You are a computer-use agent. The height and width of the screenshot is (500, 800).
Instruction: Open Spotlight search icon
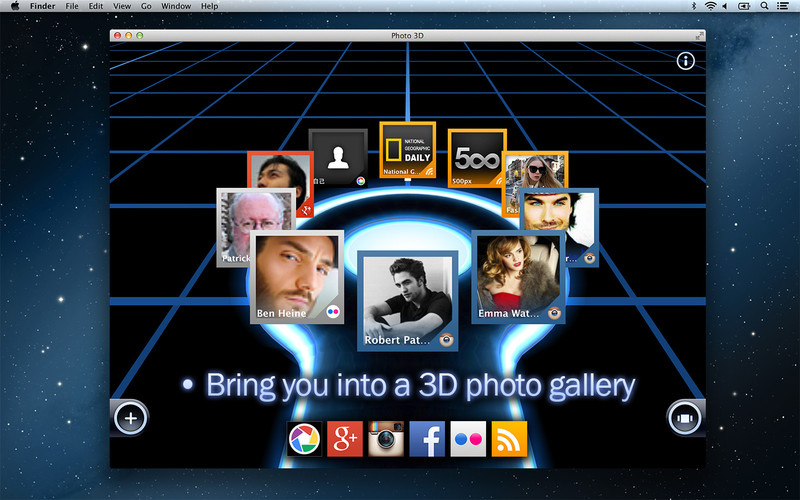pos(764,6)
